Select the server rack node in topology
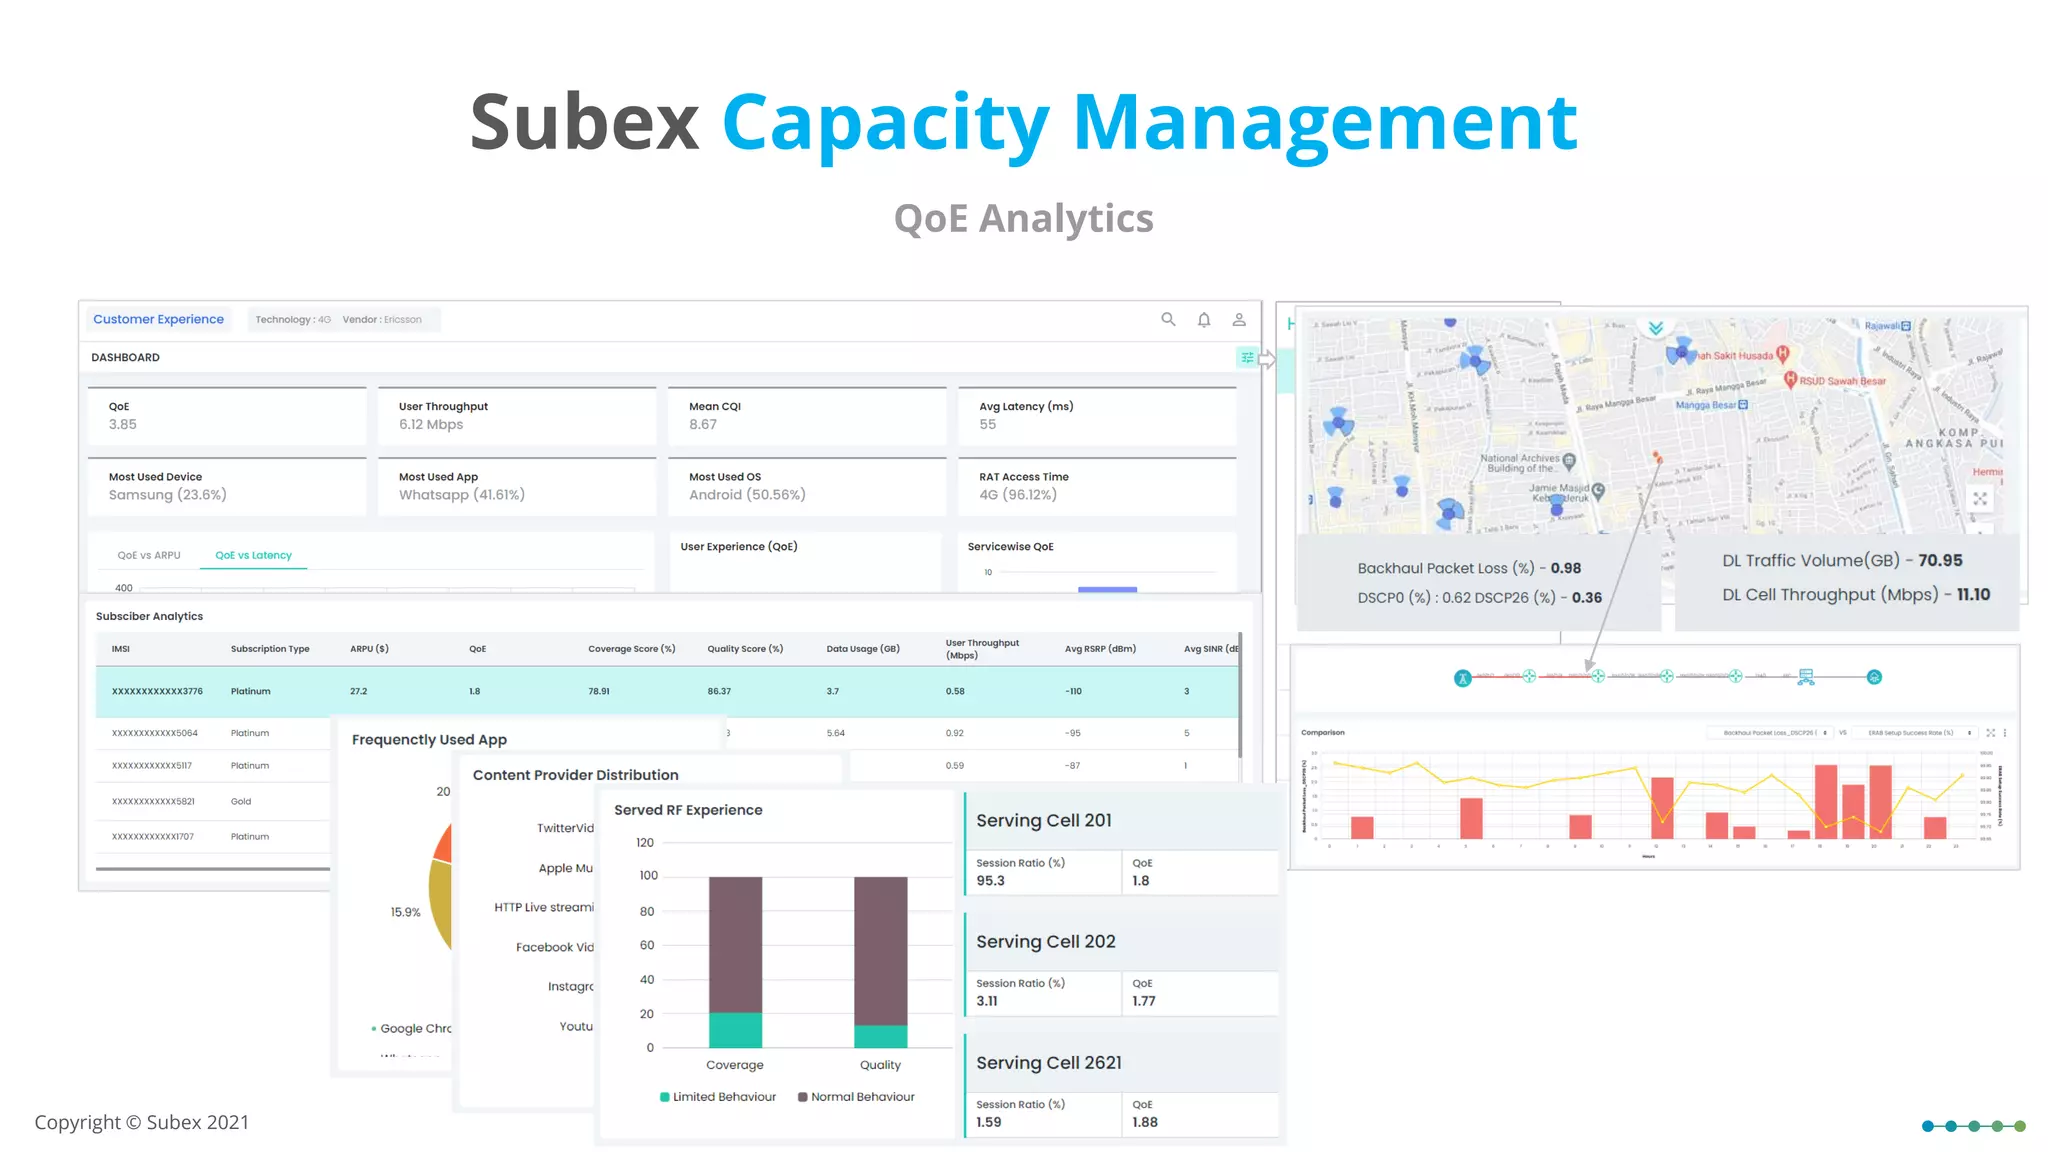 (1806, 677)
